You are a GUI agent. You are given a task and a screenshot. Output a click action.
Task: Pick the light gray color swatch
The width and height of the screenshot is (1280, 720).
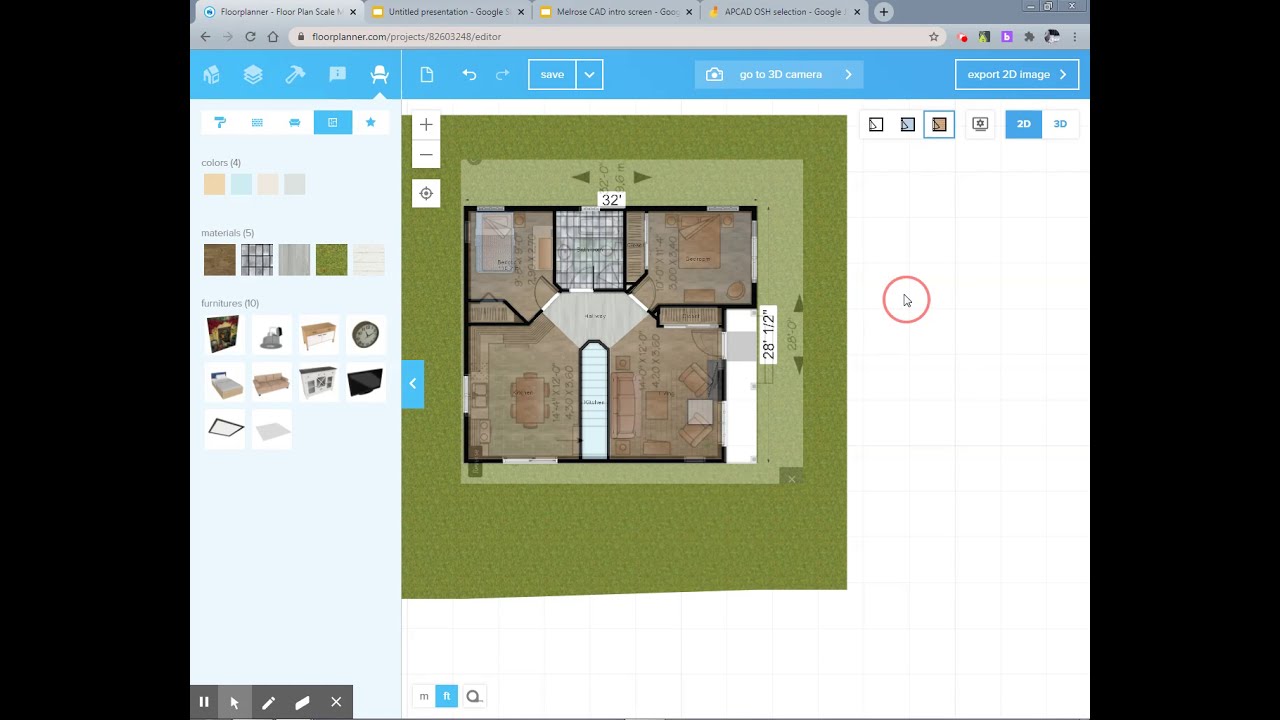click(x=294, y=184)
